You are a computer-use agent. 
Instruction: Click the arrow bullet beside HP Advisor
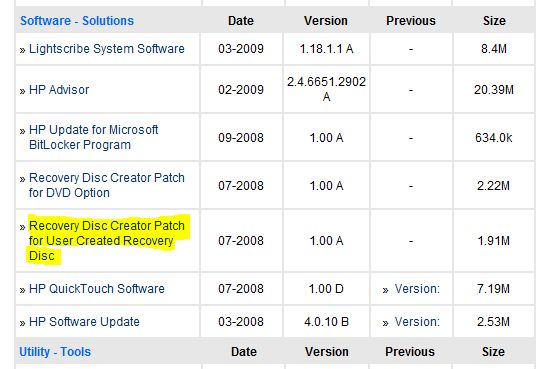[22, 91]
